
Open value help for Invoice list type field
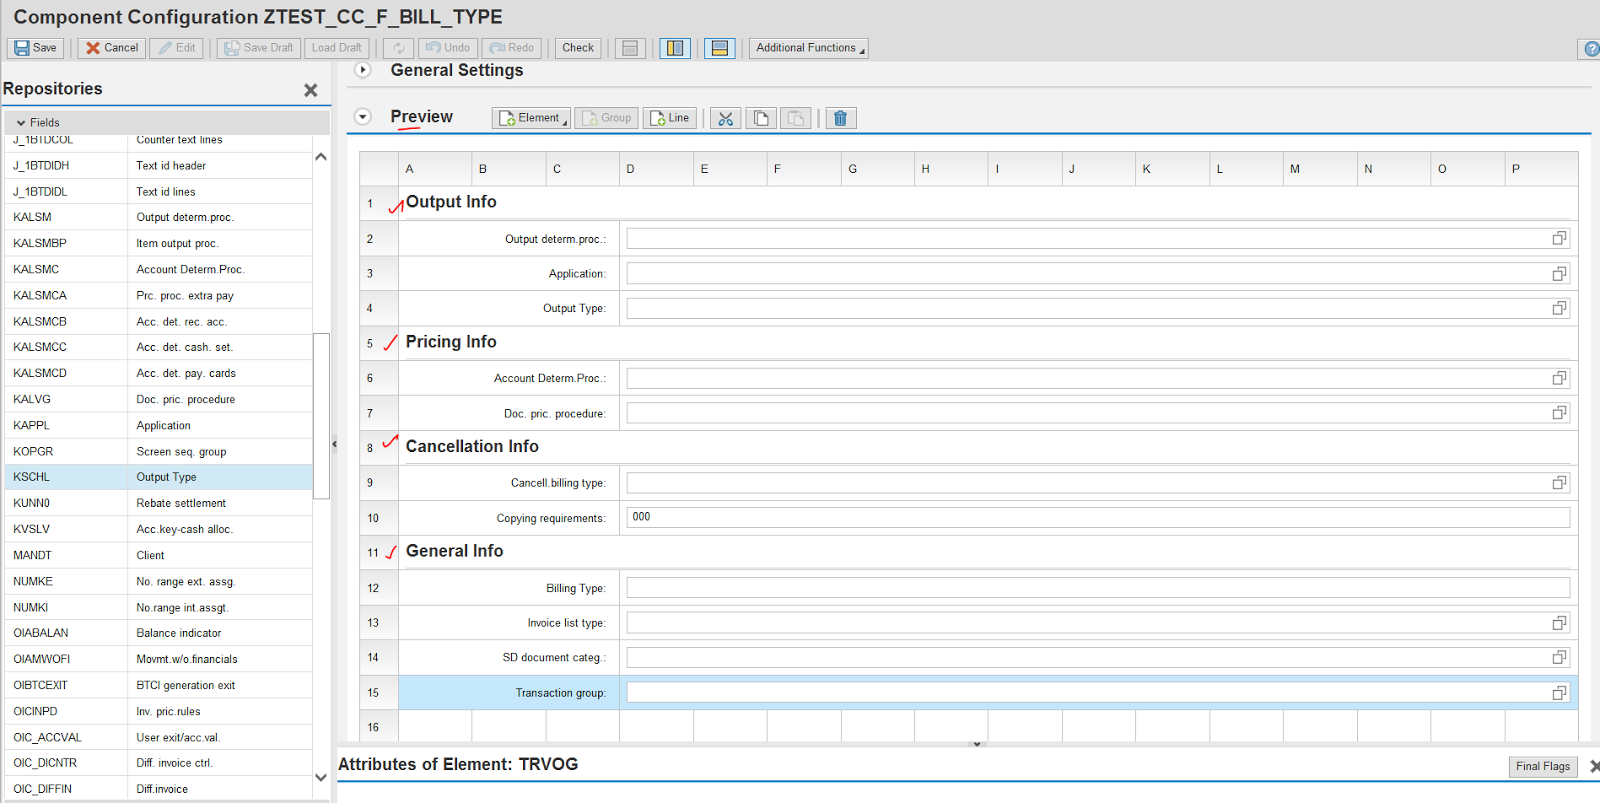pos(1559,623)
